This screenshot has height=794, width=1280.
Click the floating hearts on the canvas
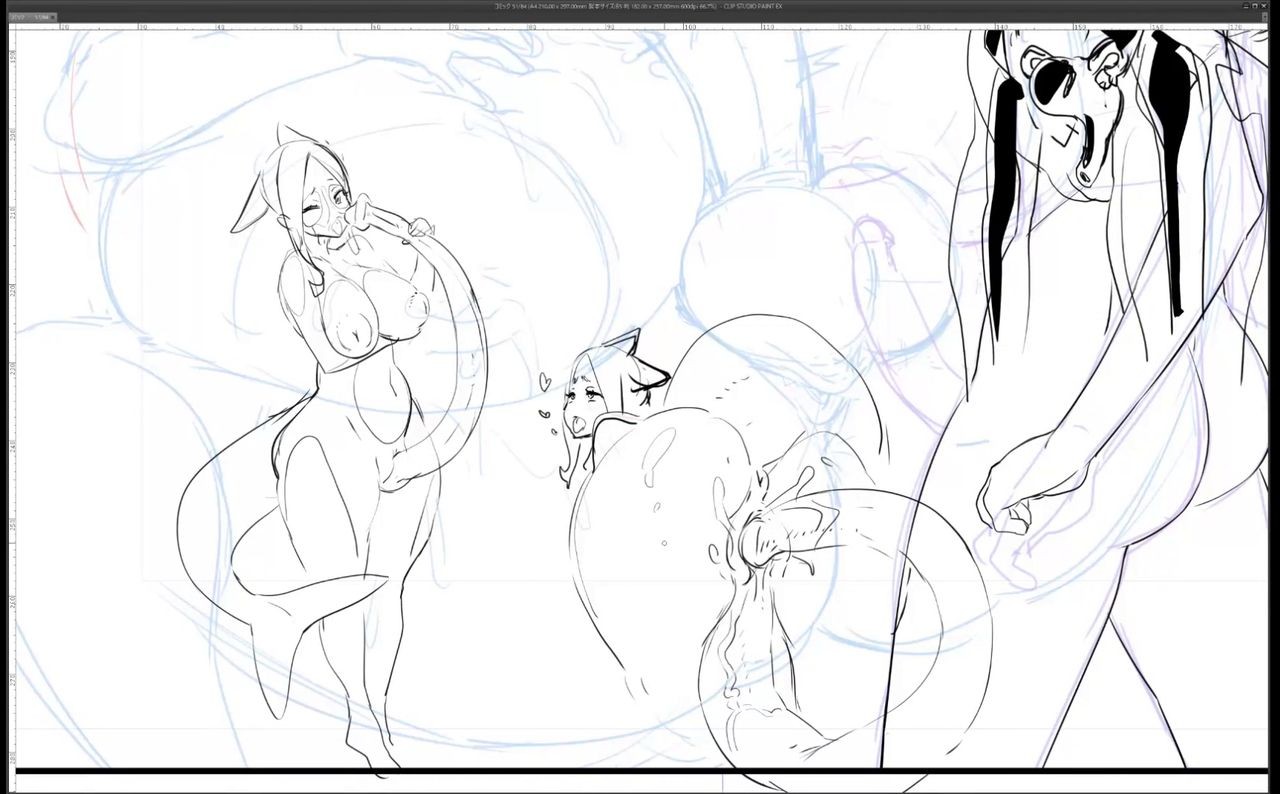pos(543,393)
